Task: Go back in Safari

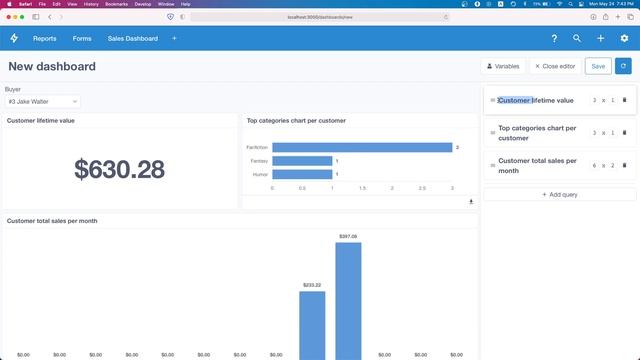Action: (50, 17)
